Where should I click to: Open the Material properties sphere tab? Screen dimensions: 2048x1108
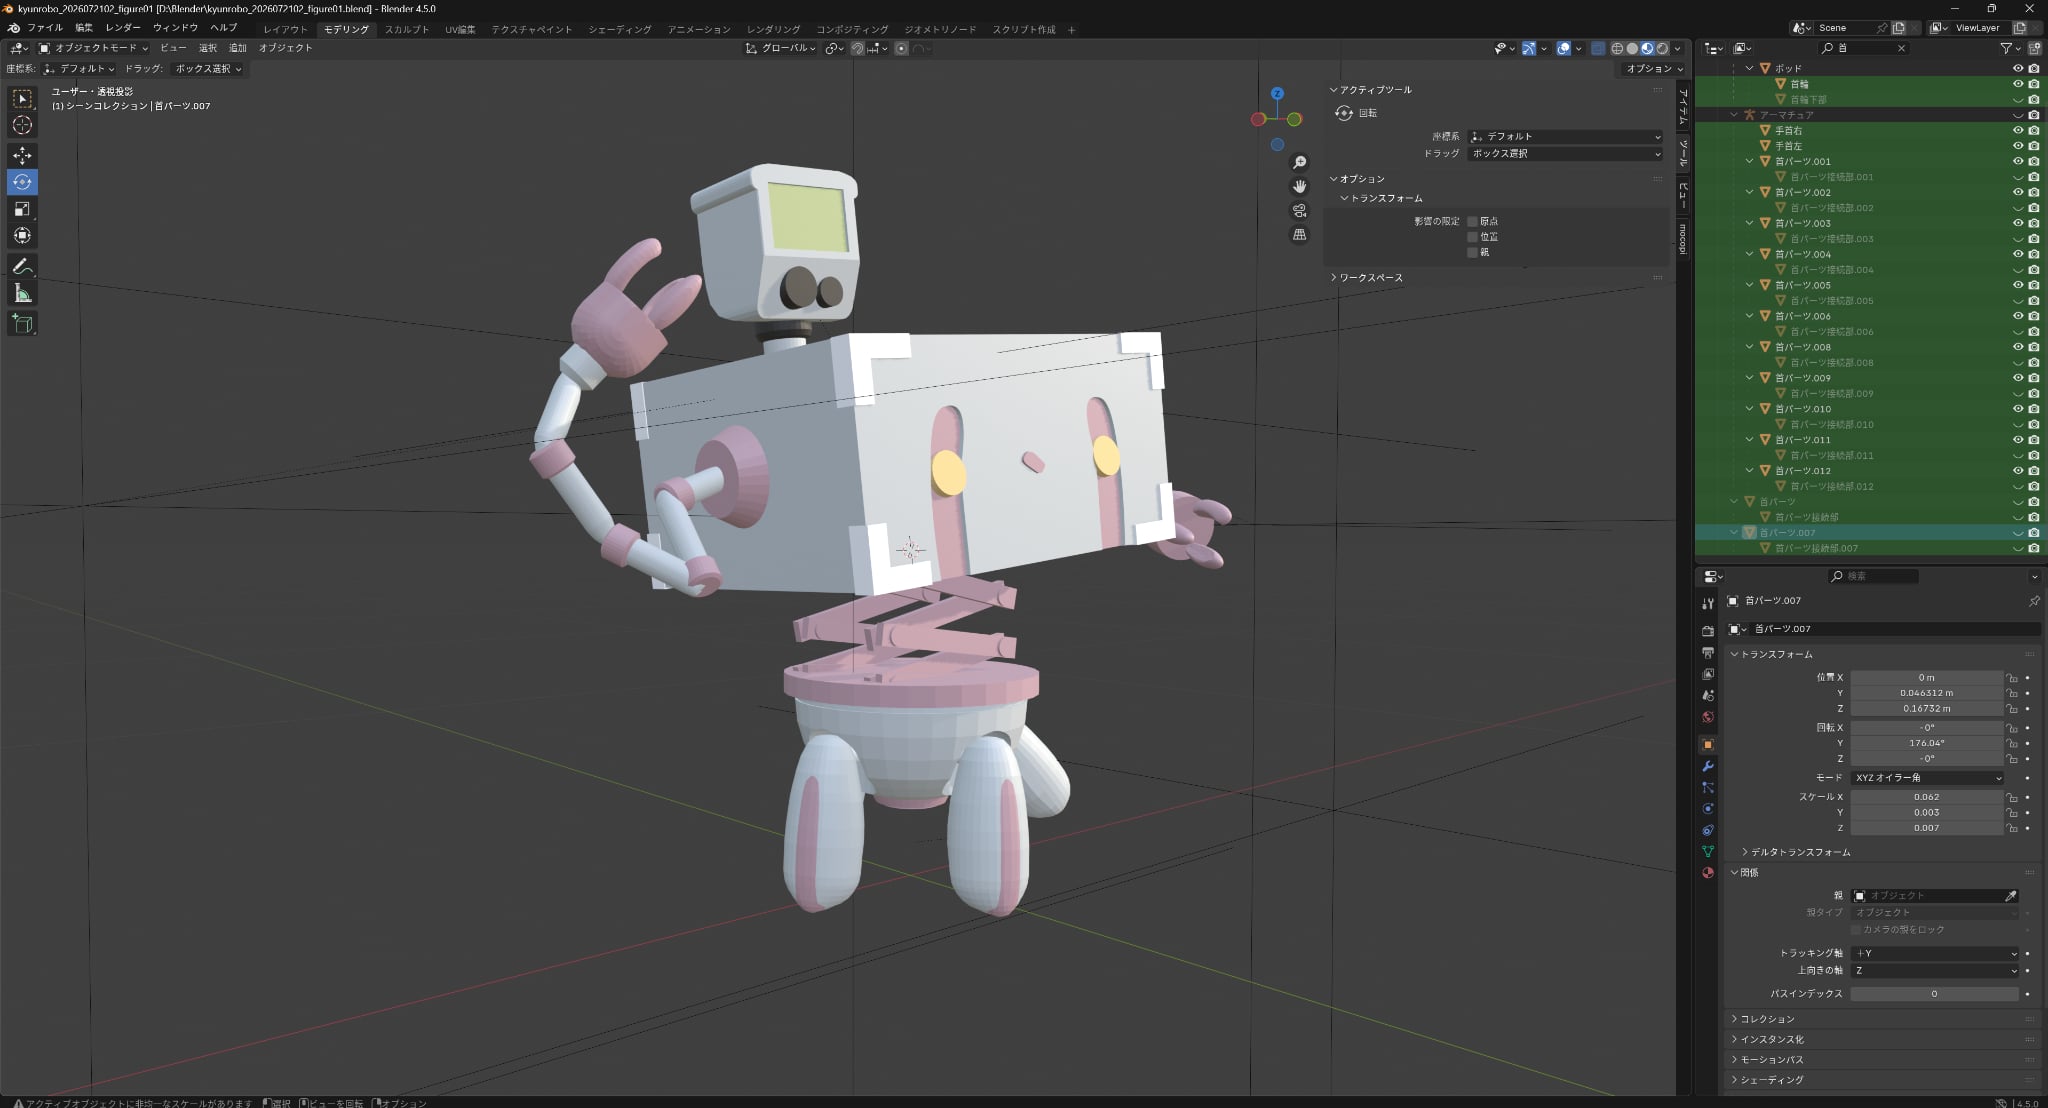[1708, 873]
